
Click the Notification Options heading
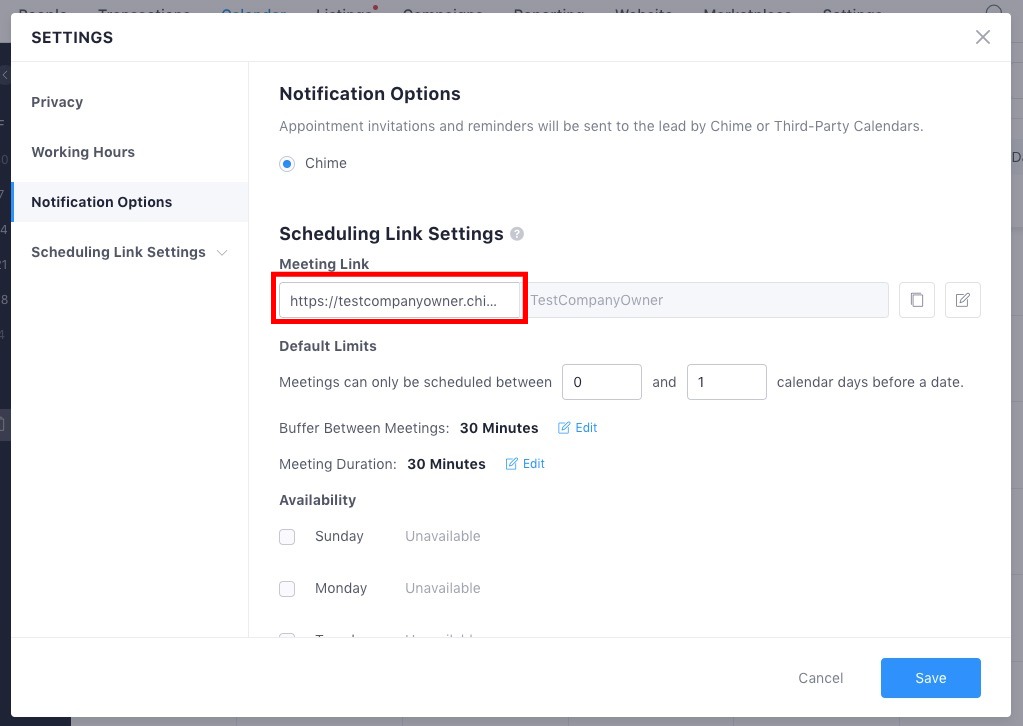coord(370,94)
